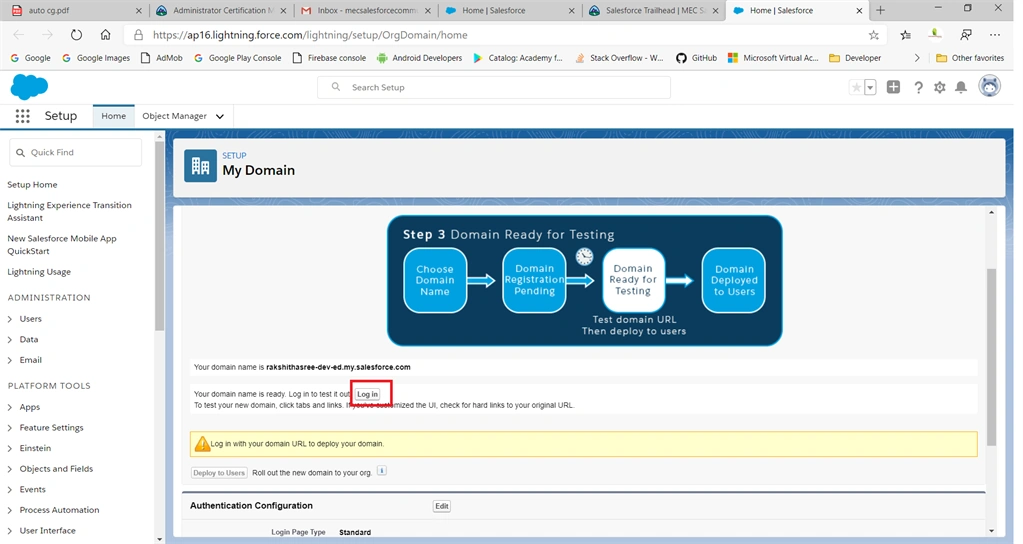
Task: Open Setup Home in sidebar
Action: click(x=32, y=185)
